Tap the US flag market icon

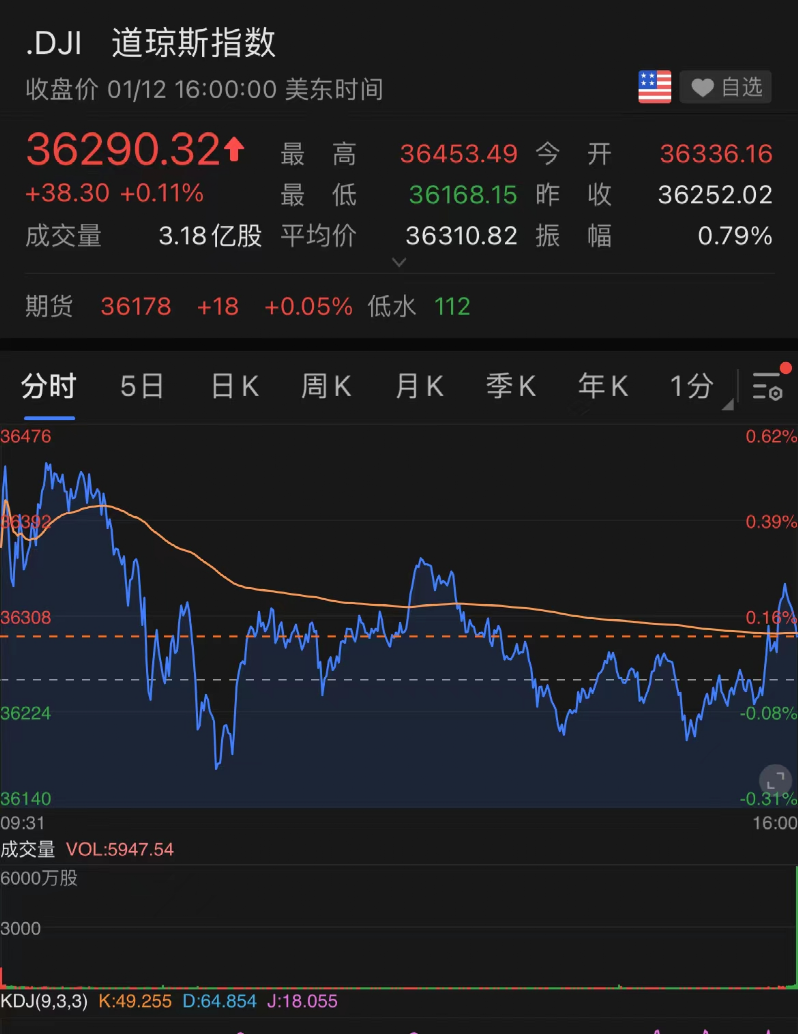coord(654,87)
